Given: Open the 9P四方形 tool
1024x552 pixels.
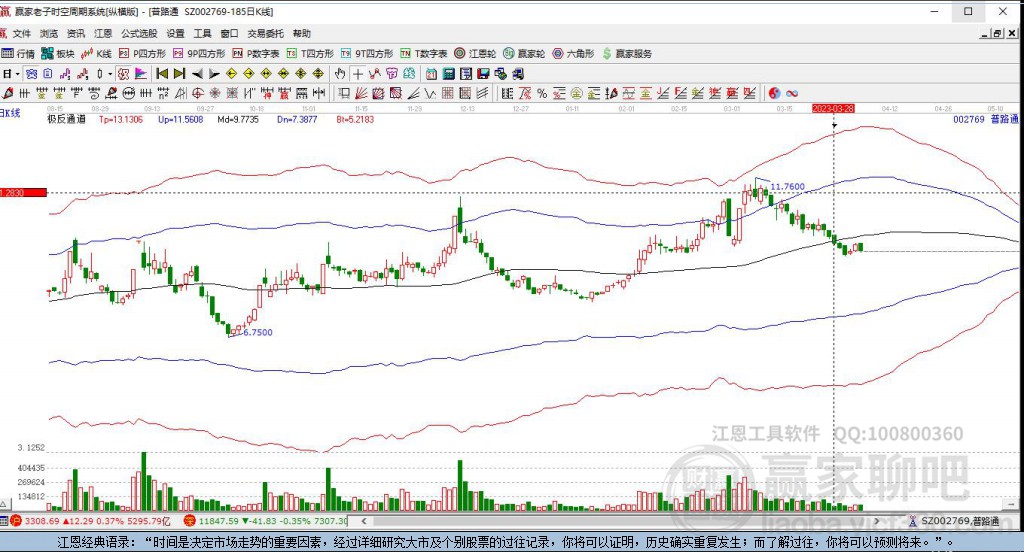Looking at the screenshot, I should [x=199, y=54].
